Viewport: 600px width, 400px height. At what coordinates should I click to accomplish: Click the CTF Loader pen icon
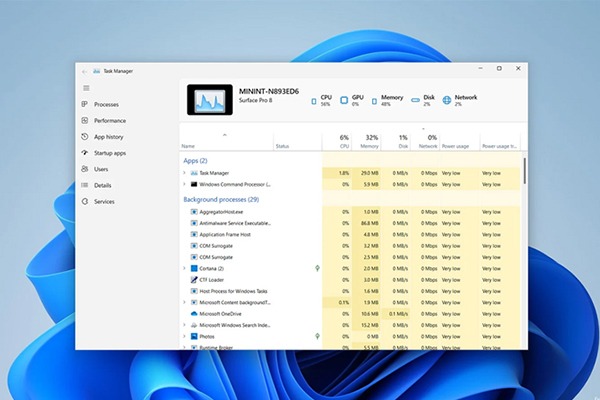click(x=194, y=280)
